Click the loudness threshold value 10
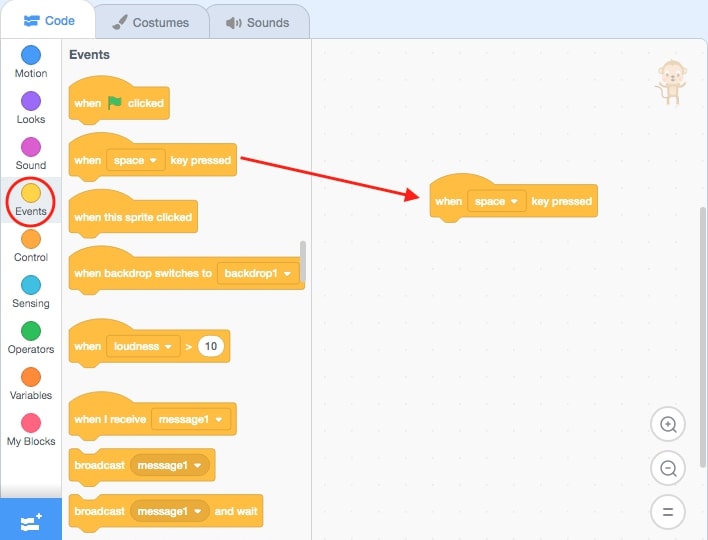This screenshot has width=708, height=540. (x=211, y=346)
